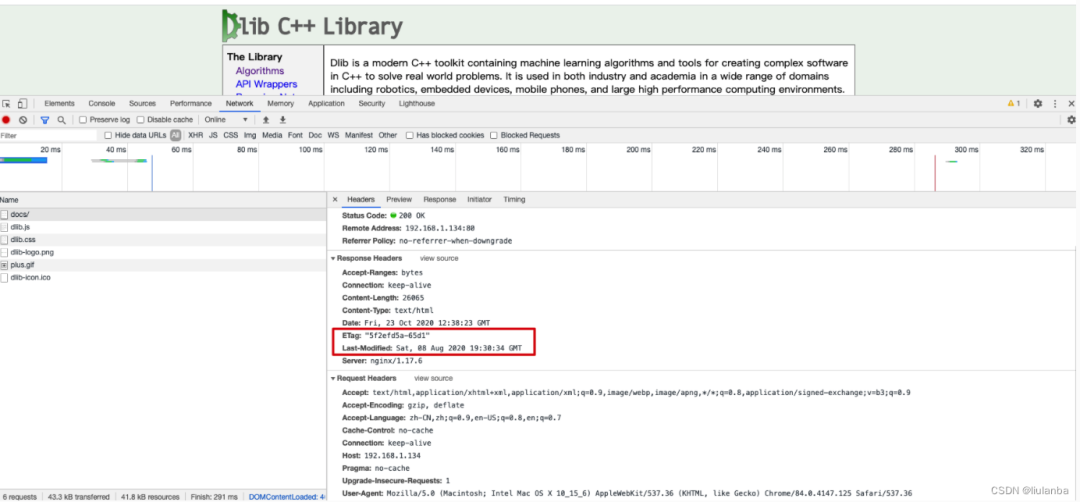Switch to the Elements tab
The image size is (1080, 502).
point(59,103)
